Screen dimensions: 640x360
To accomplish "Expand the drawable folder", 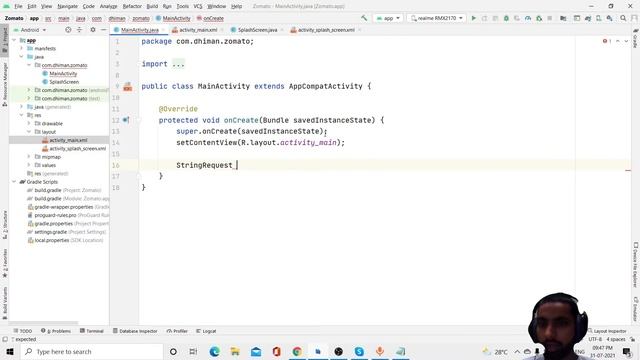I will [29, 123].
